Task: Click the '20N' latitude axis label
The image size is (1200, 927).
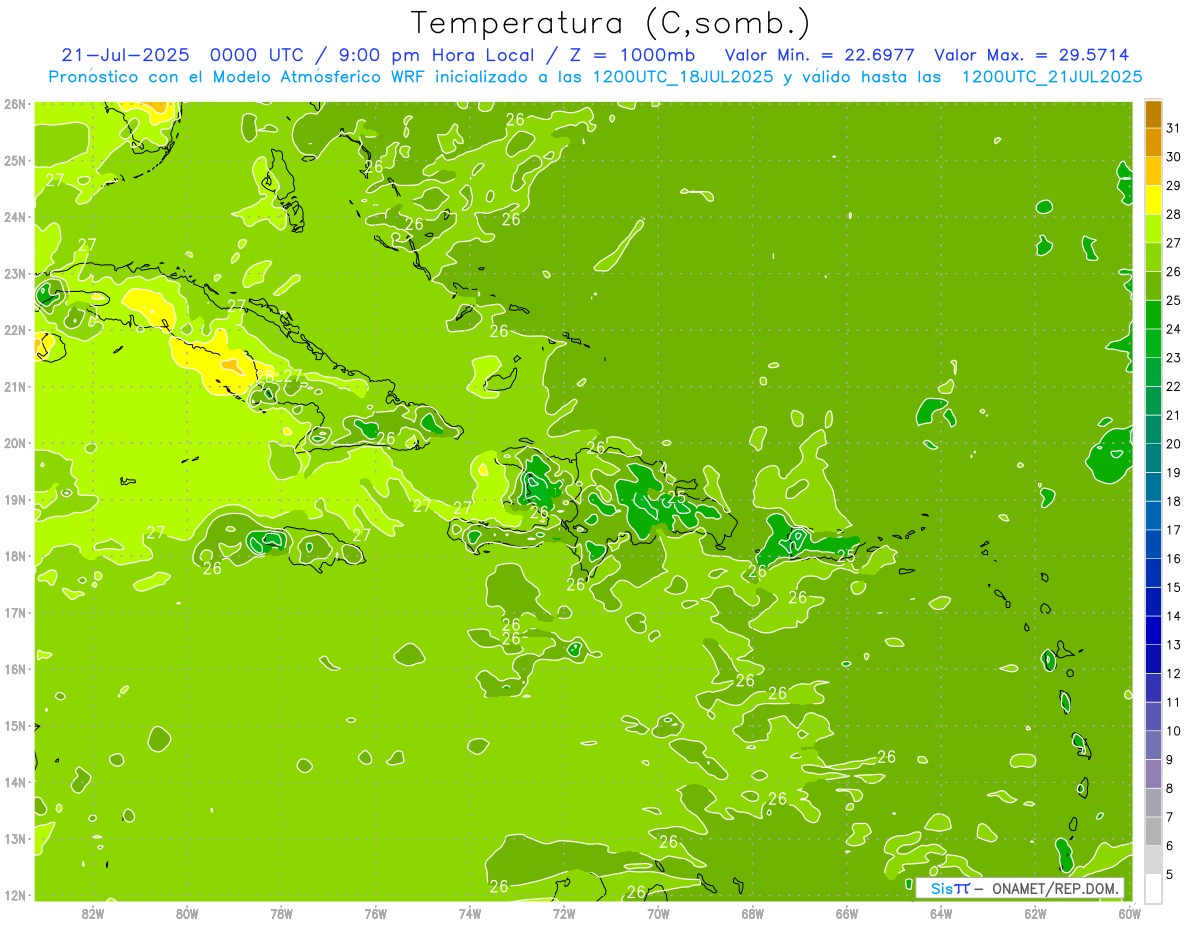Action: click(15, 443)
